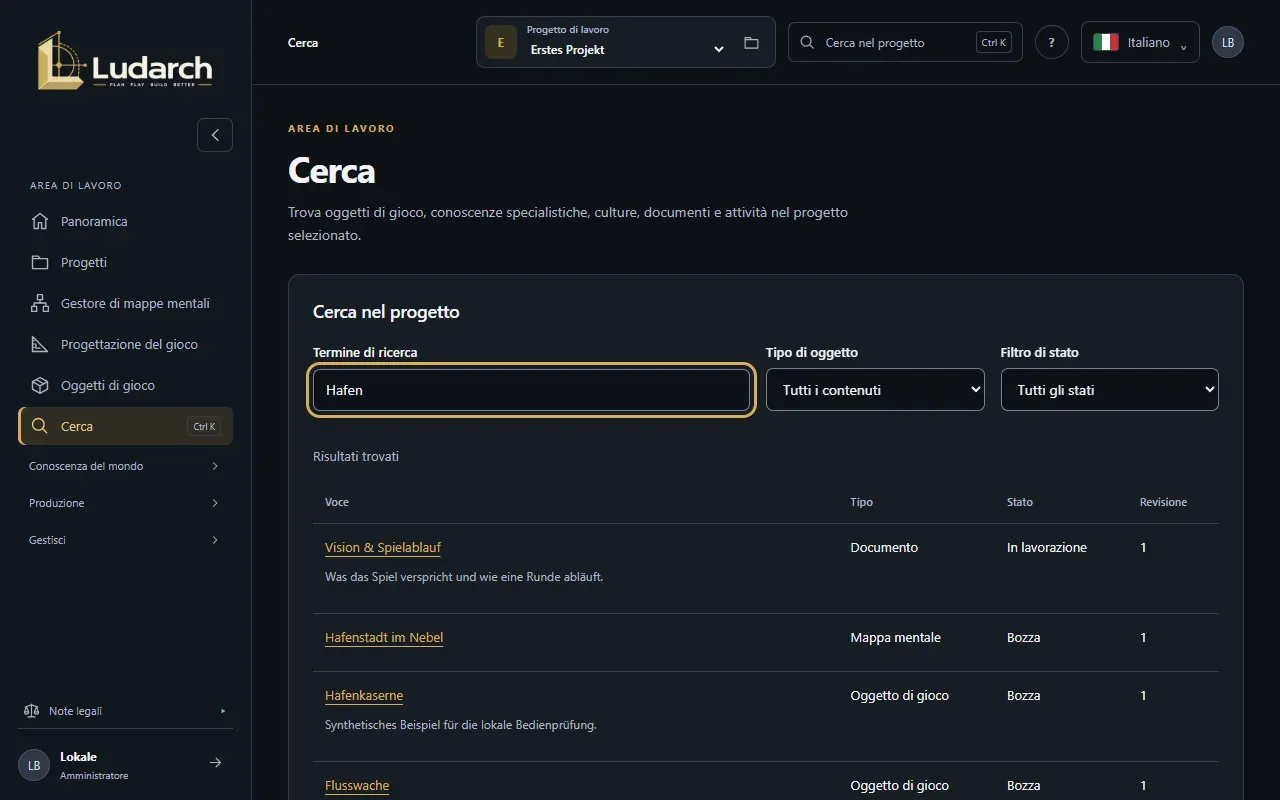This screenshot has width=1280, height=800.
Task: Click the Progetti folder icon
Action: [40, 262]
